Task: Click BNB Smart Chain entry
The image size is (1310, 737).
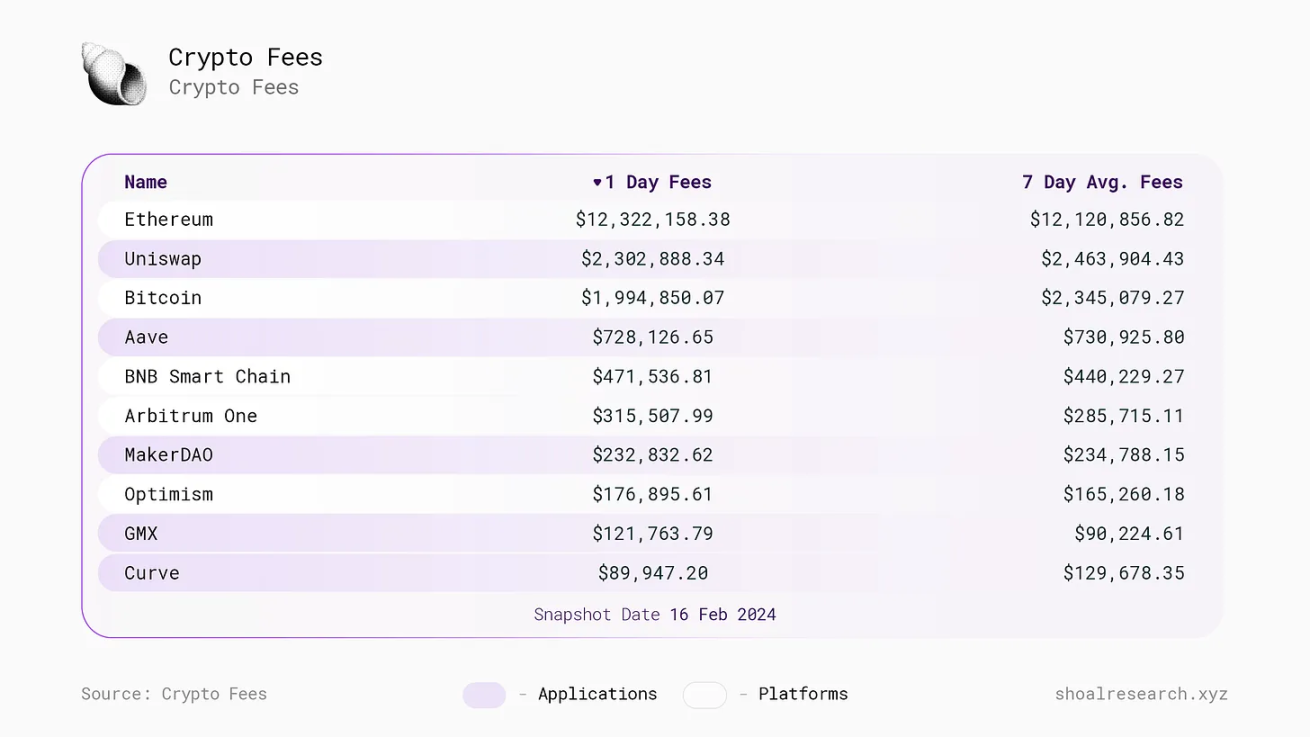Action: pos(207,377)
